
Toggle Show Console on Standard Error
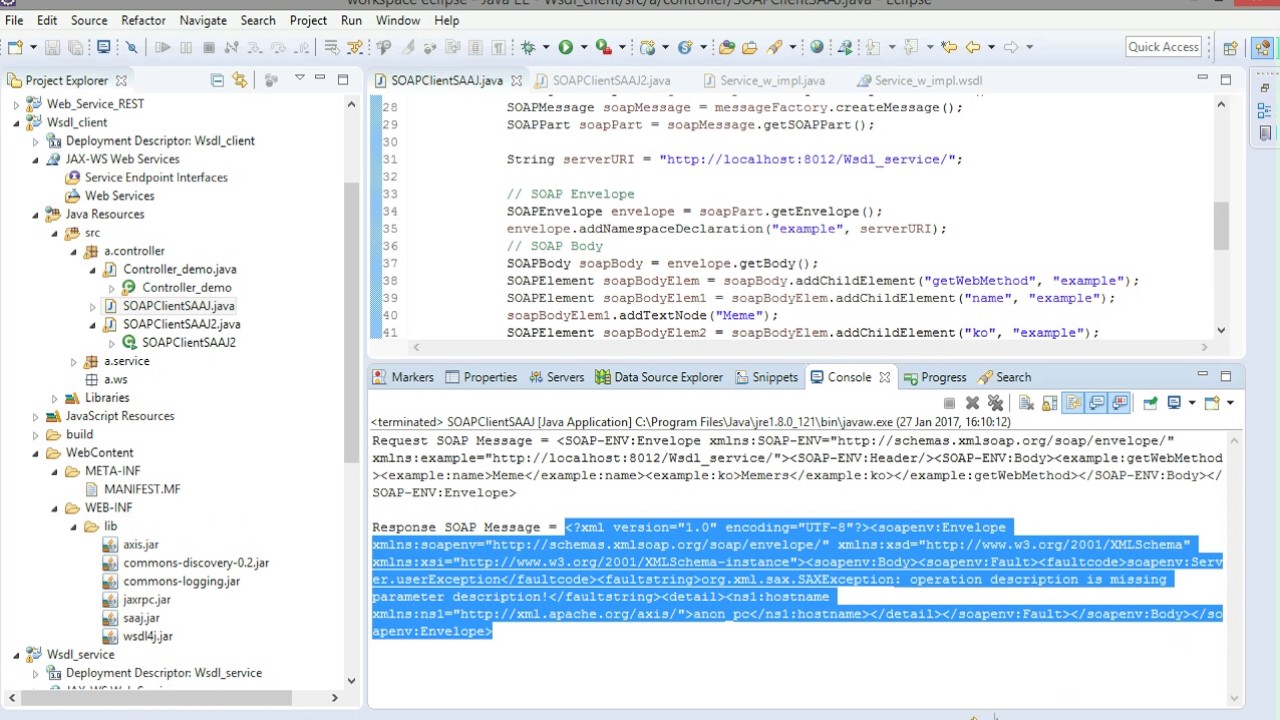[1119, 403]
